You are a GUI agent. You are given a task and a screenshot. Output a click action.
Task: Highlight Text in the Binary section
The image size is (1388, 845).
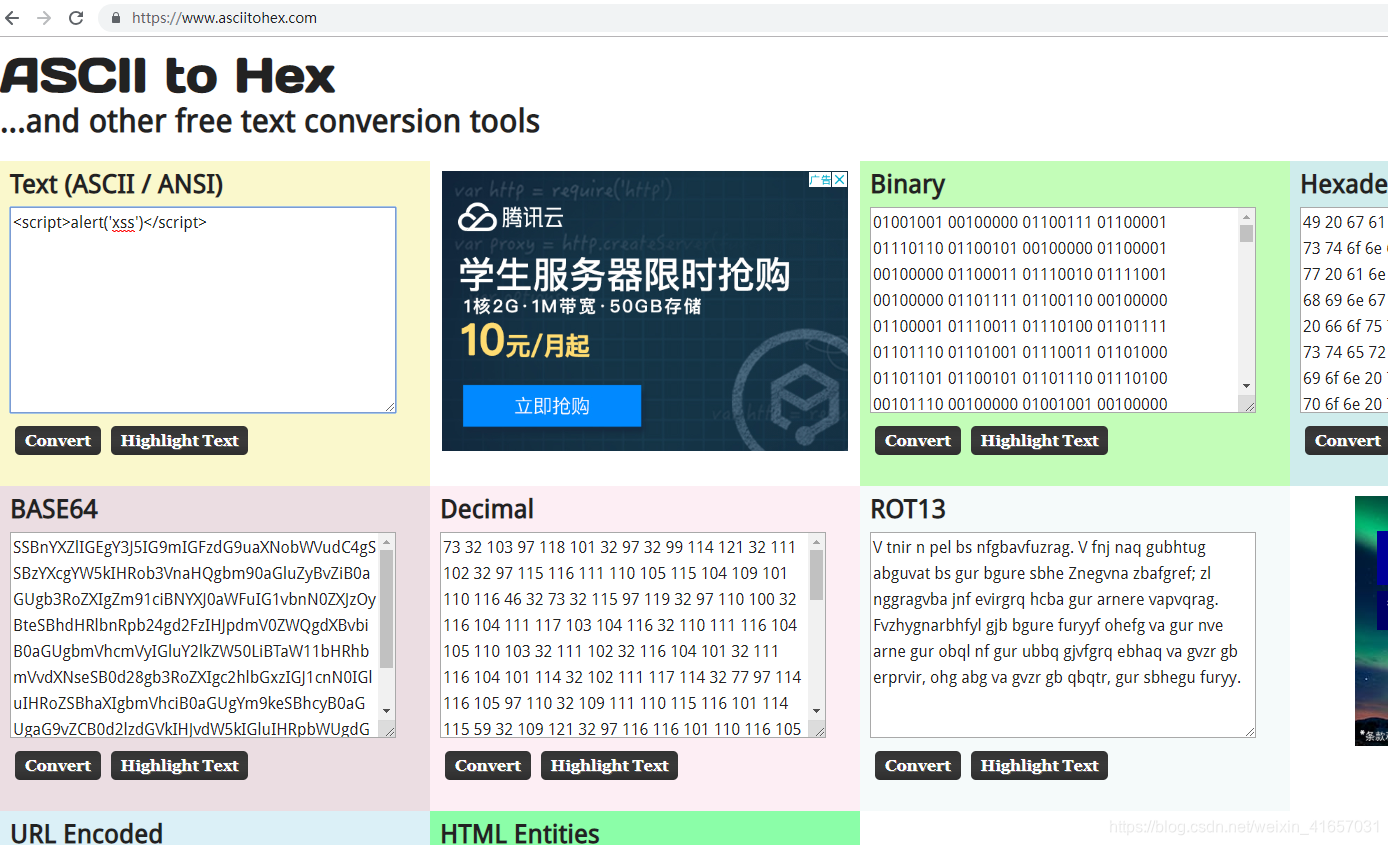[1039, 441]
